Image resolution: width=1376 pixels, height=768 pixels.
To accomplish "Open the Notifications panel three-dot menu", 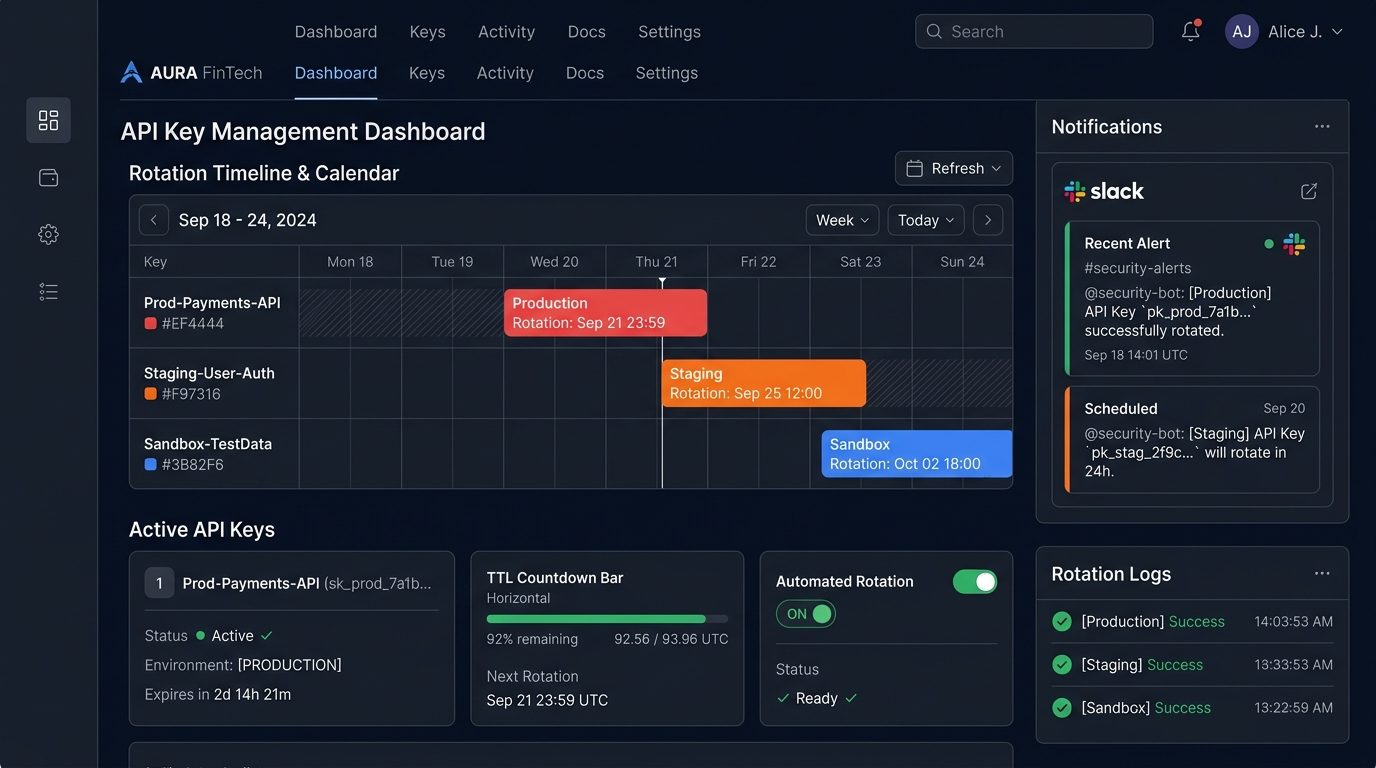I will [1322, 126].
